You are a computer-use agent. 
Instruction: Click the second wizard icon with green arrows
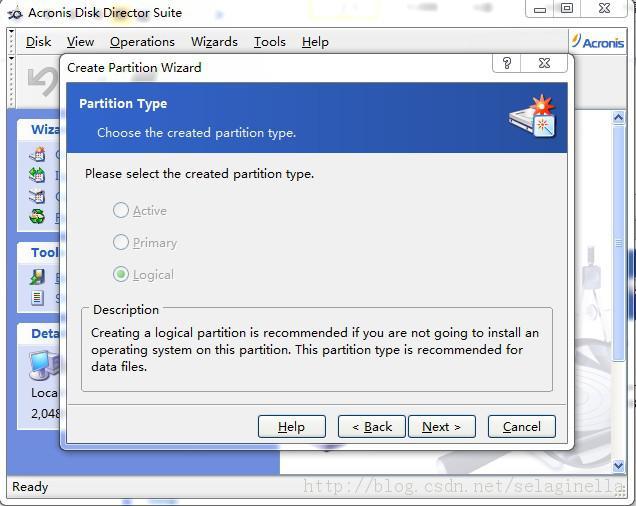click(x=37, y=175)
